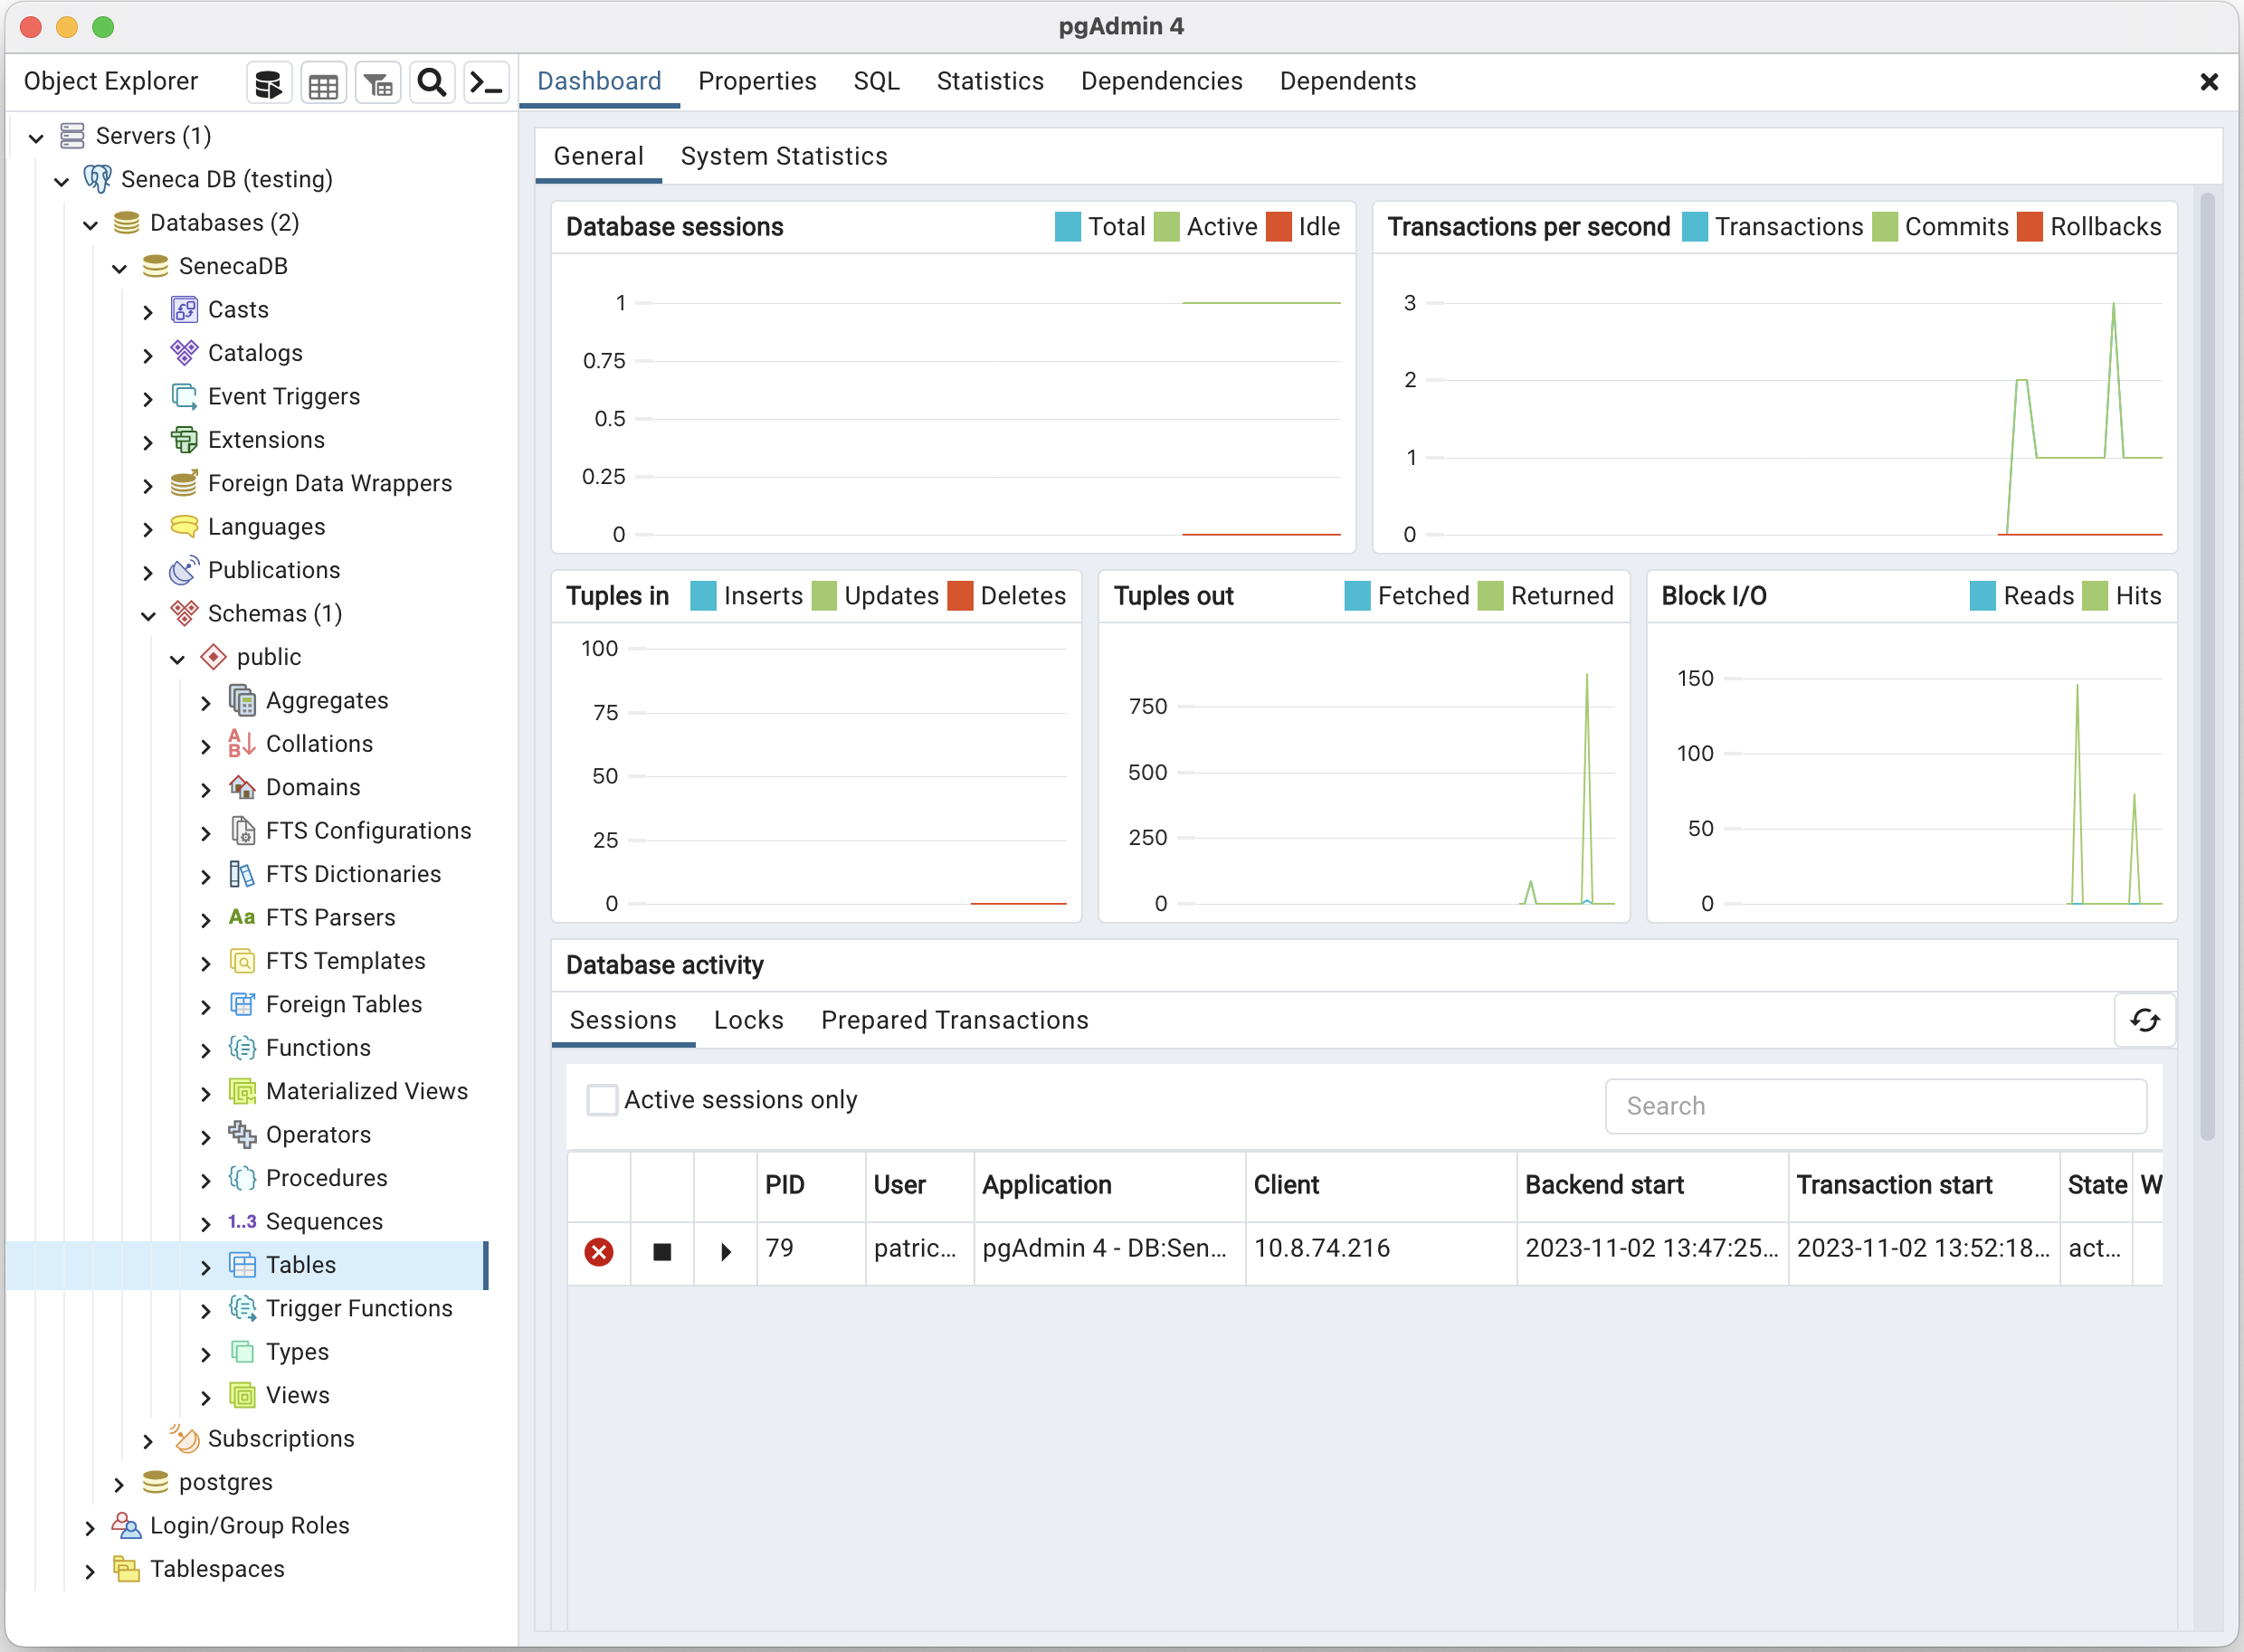Image resolution: width=2244 pixels, height=1652 pixels.
Task: Switch to the Dependencies tab
Action: point(1161,81)
